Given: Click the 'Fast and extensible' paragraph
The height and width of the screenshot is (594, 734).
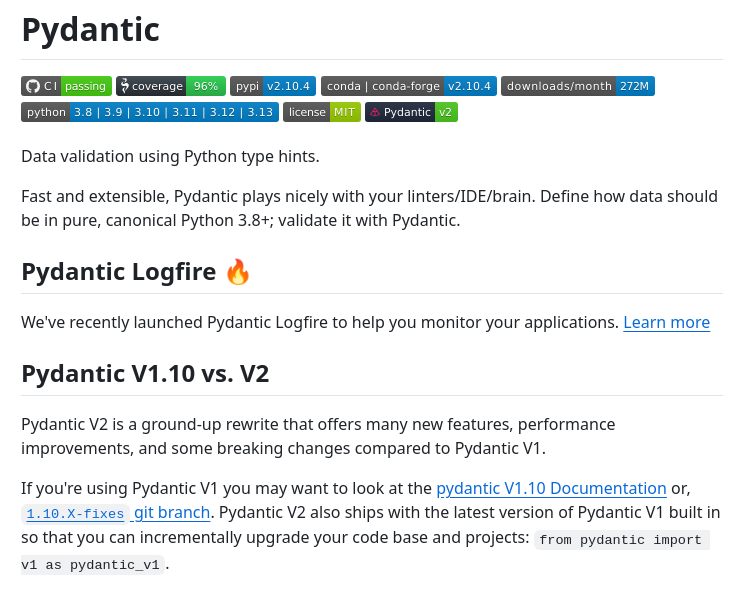Looking at the screenshot, I should [370, 208].
